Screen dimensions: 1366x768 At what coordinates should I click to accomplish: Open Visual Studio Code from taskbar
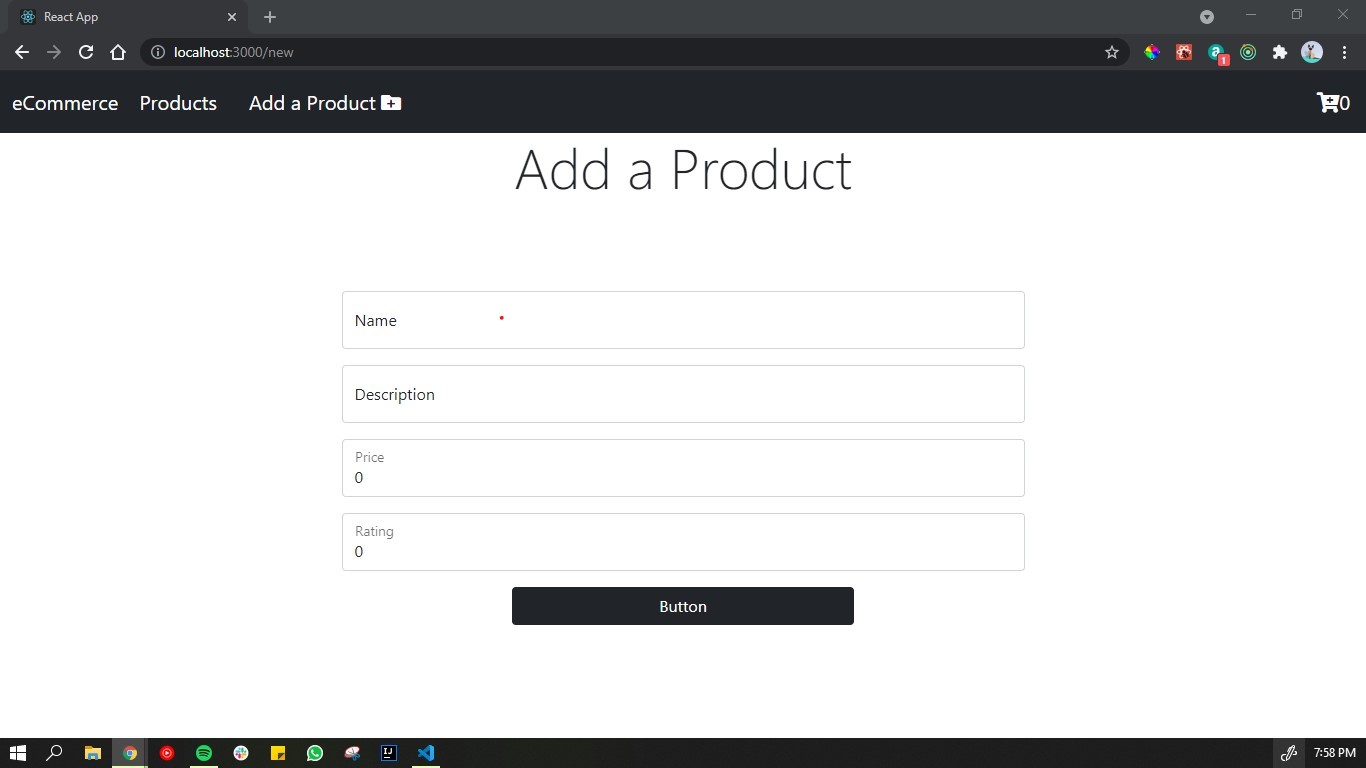(426, 753)
